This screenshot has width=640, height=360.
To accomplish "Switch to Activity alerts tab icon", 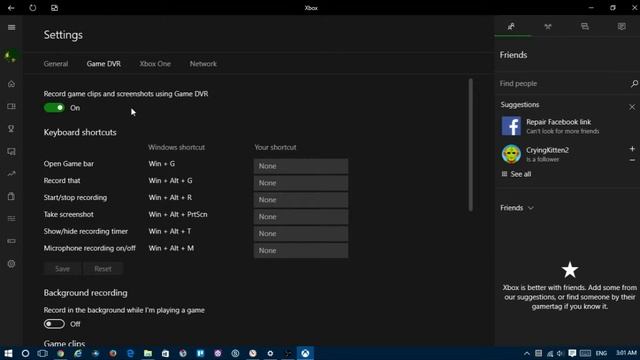I will 621,27.
